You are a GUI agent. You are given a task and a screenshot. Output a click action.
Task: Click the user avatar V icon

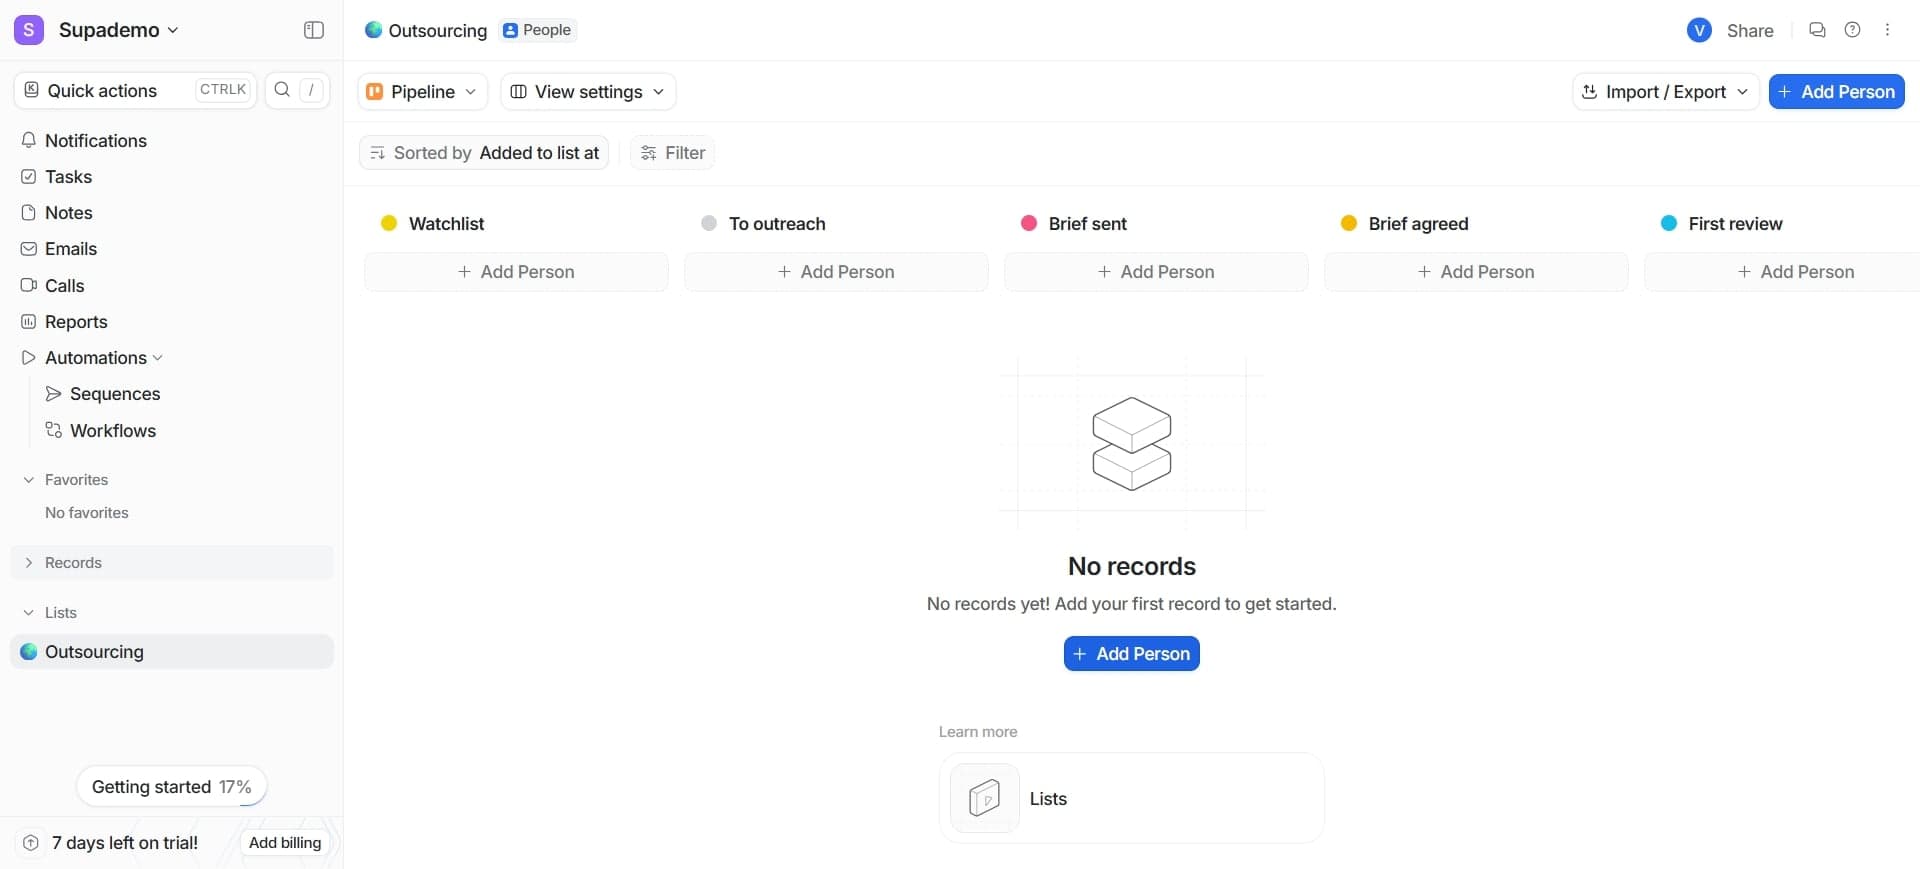pos(1698,30)
